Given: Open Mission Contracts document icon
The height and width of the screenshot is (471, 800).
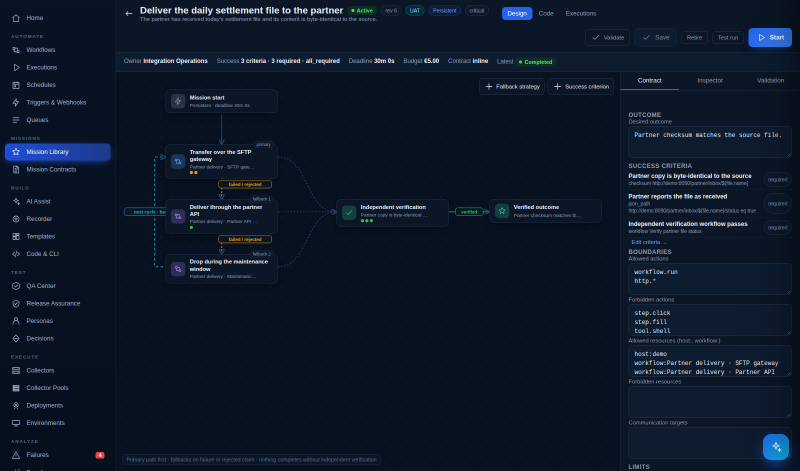Looking at the screenshot, I should [16, 169].
